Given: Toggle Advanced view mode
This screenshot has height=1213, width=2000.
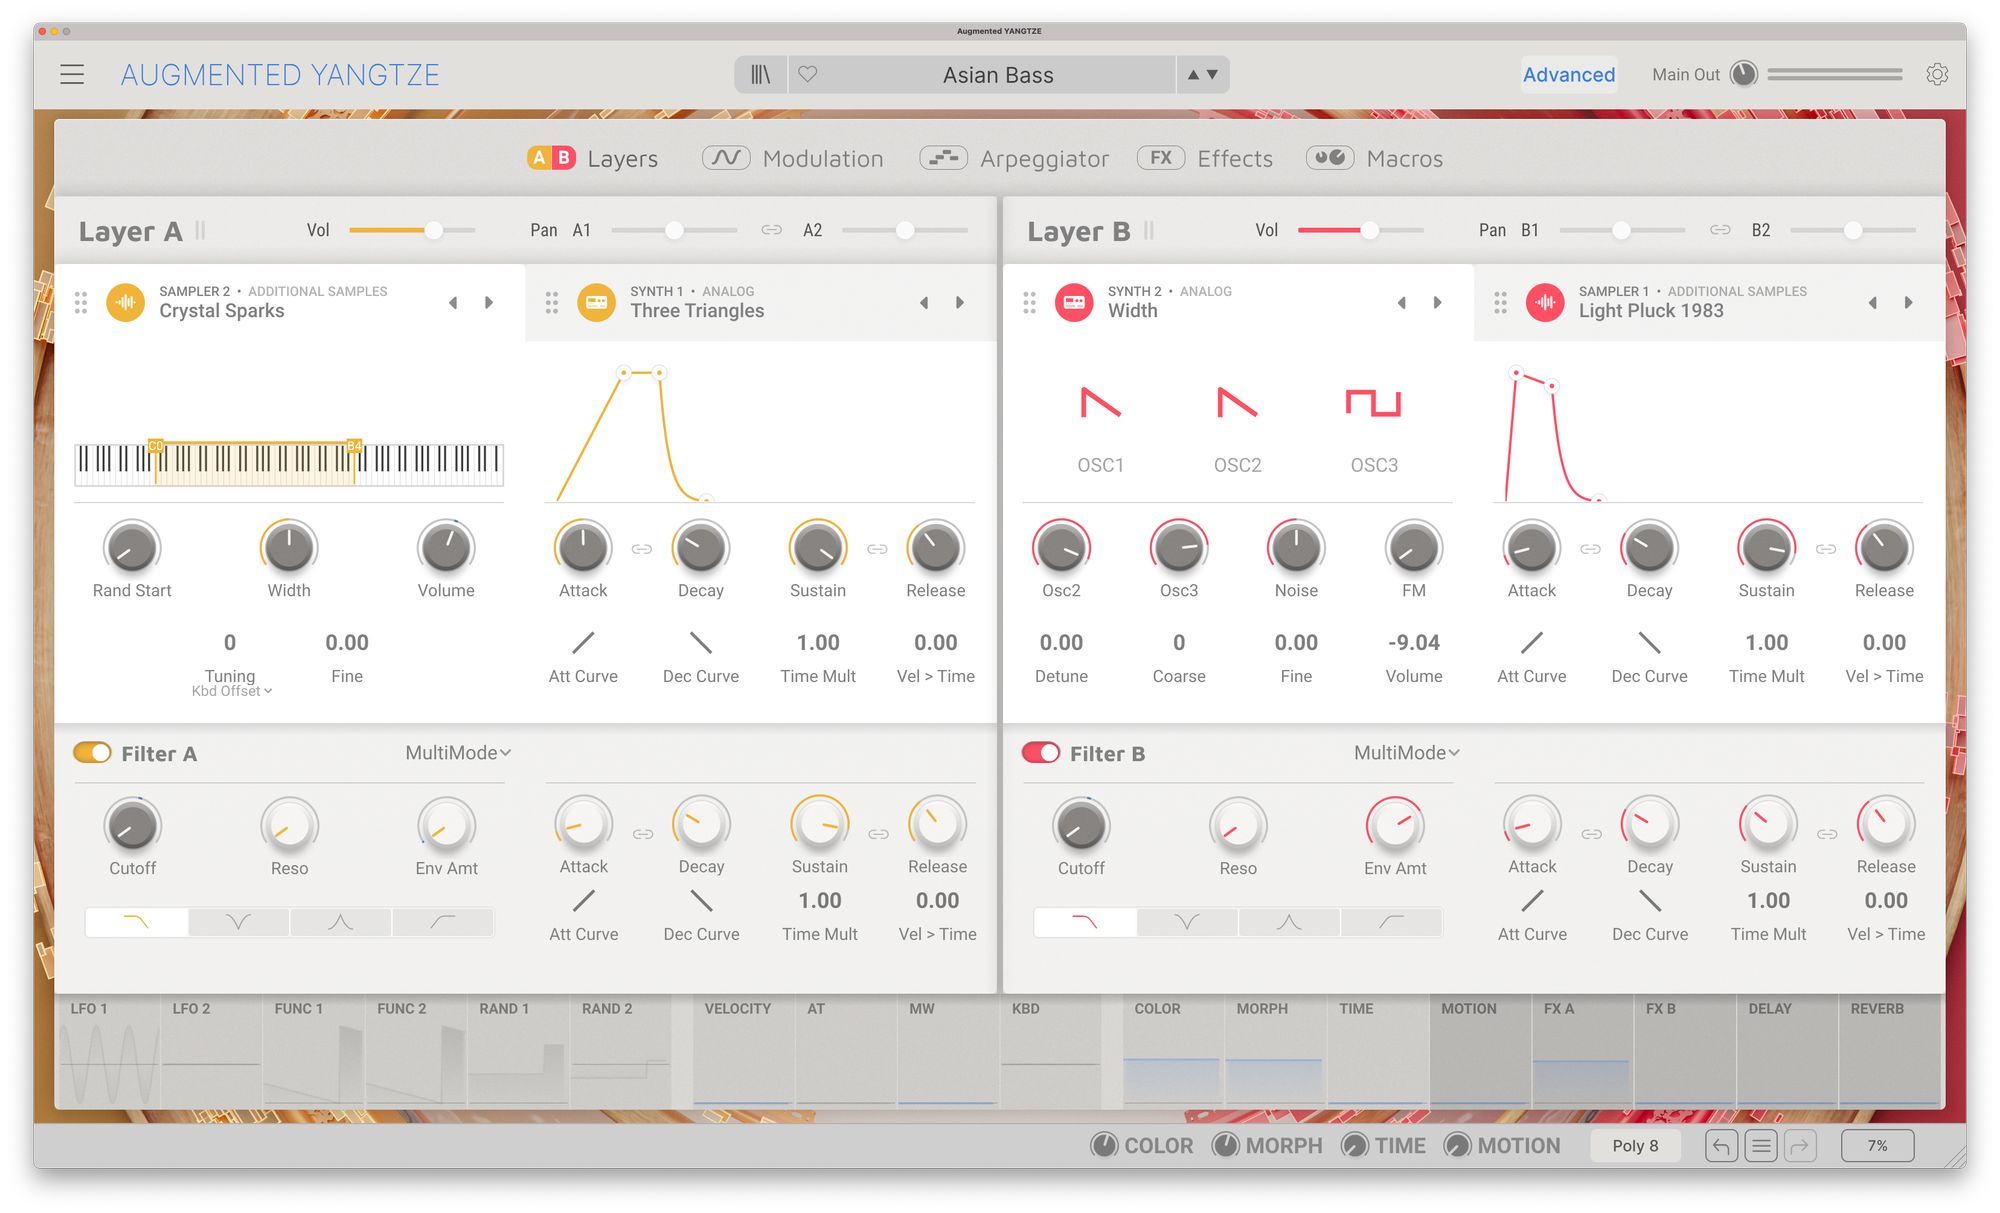Looking at the screenshot, I should pyautogui.click(x=1568, y=75).
